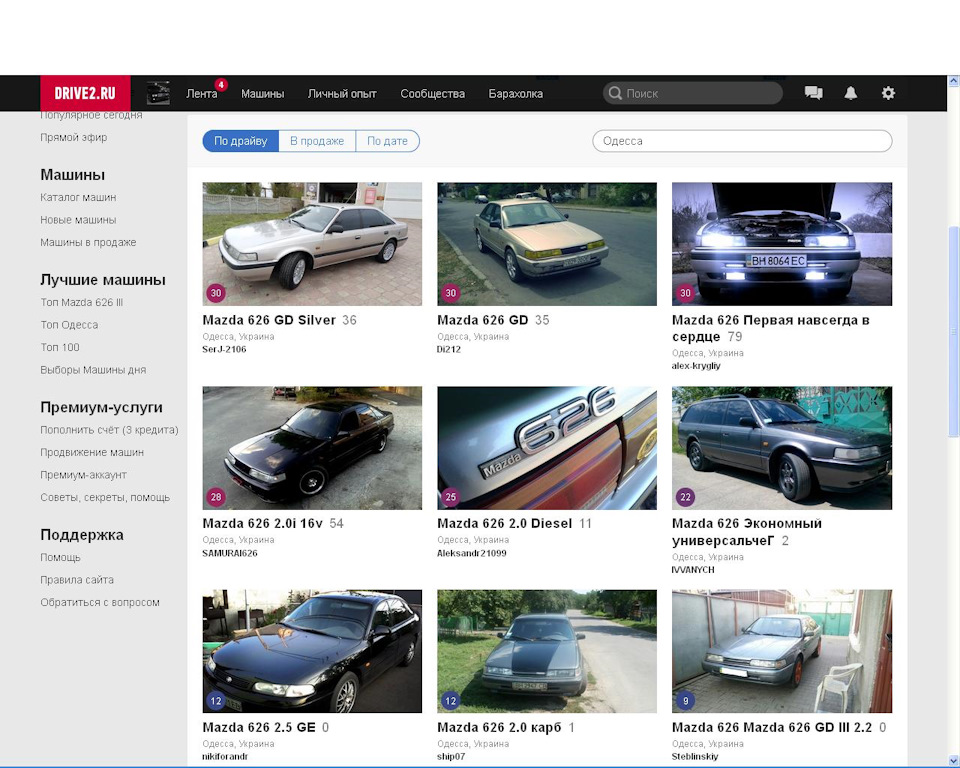Click the scrollbar up arrow
The height and width of the screenshot is (768, 960).
(953, 81)
